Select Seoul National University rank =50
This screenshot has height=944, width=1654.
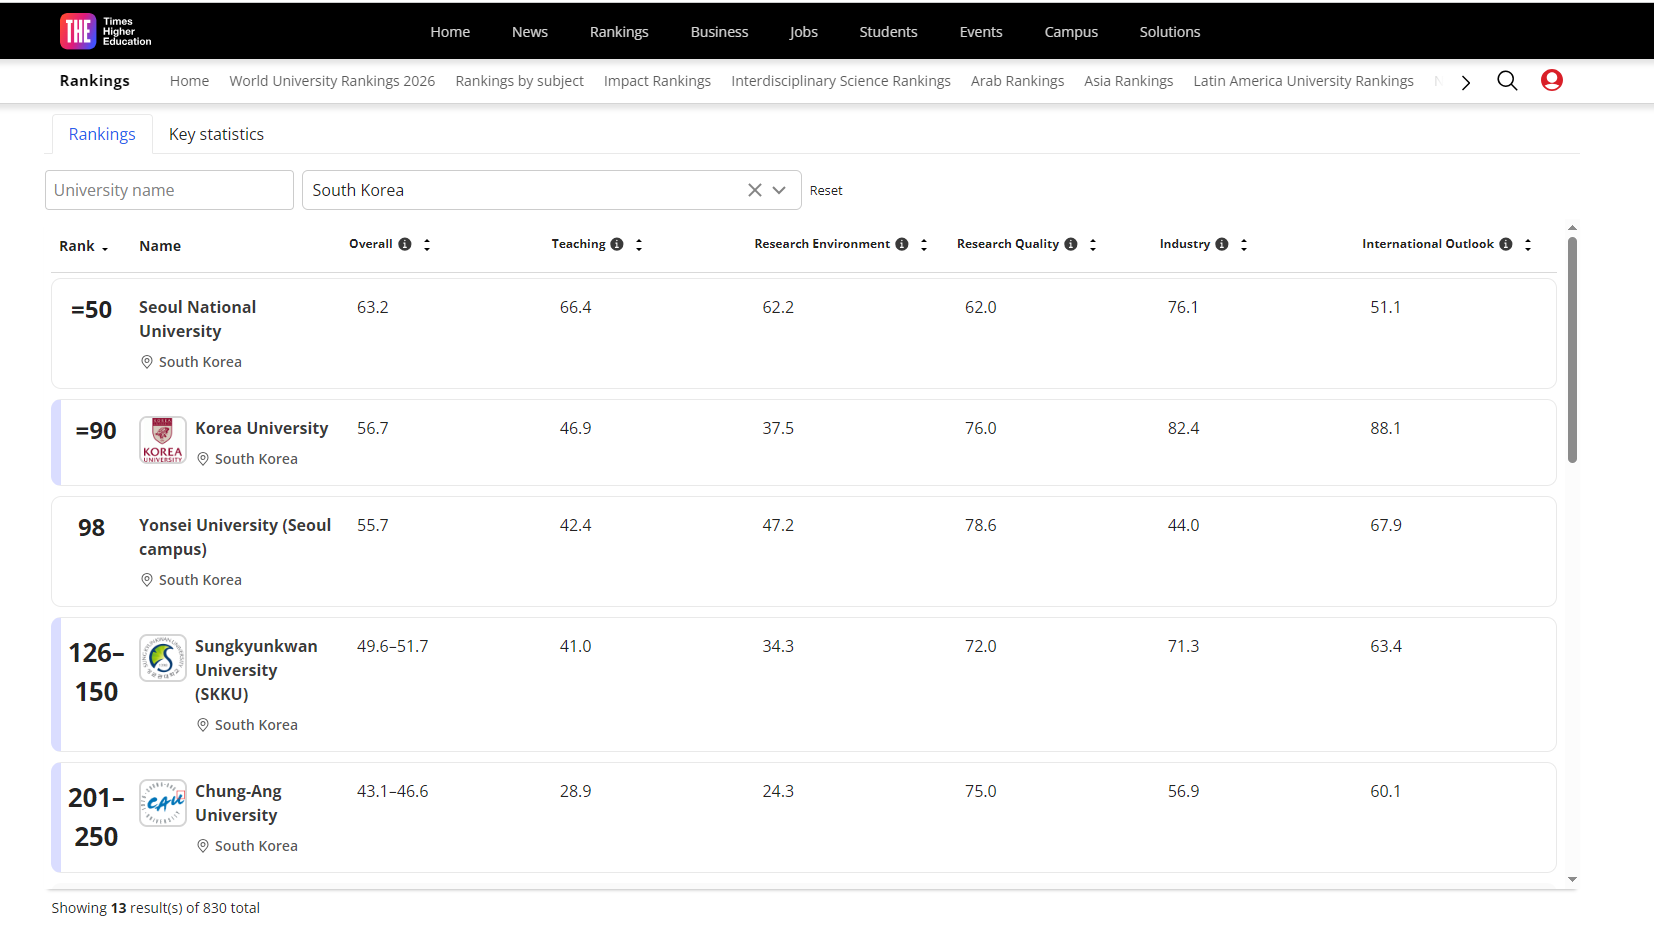coord(91,310)
